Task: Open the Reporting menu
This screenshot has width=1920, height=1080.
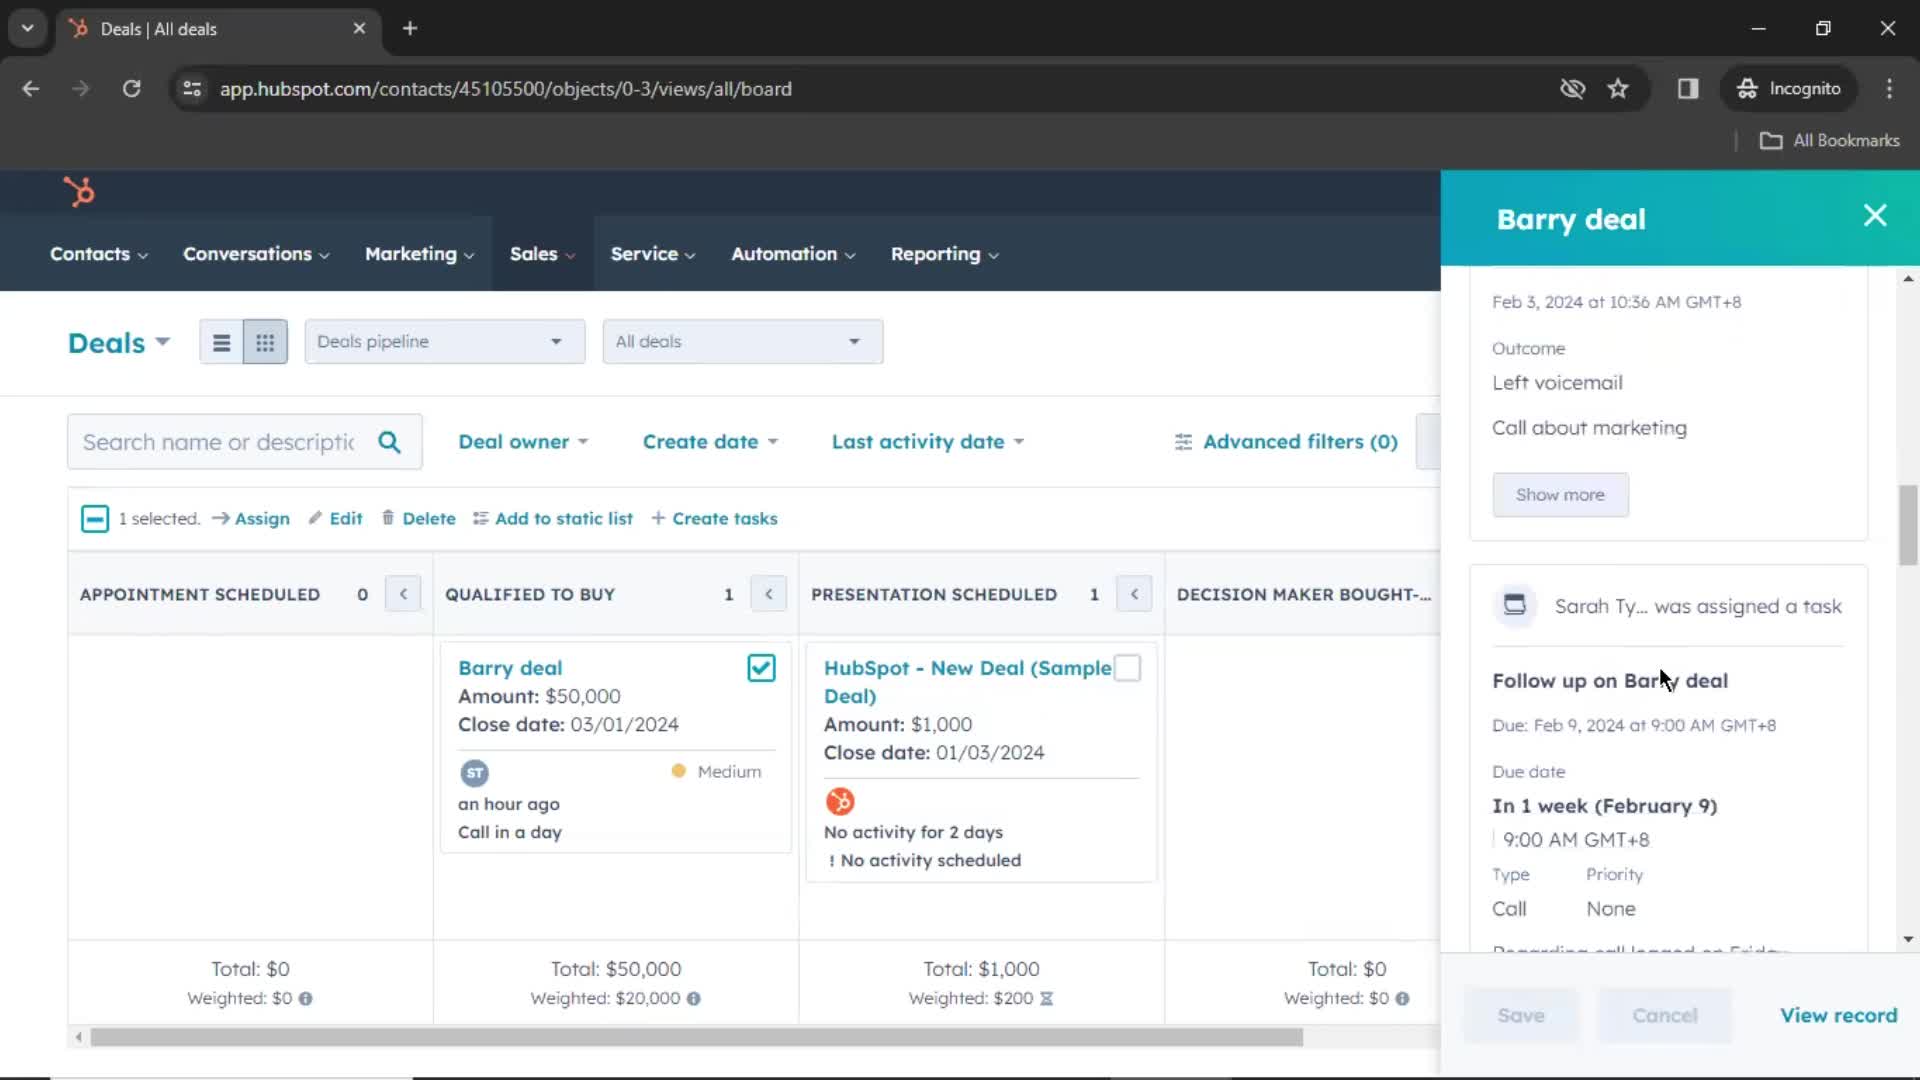Action: [945, 254]
